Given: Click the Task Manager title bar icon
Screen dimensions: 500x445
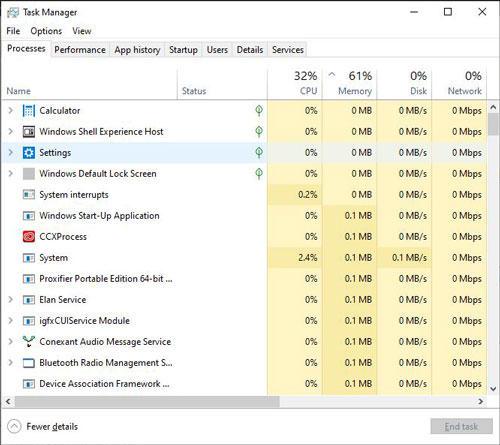Looking at the screenshot, I should coord(13,12).
